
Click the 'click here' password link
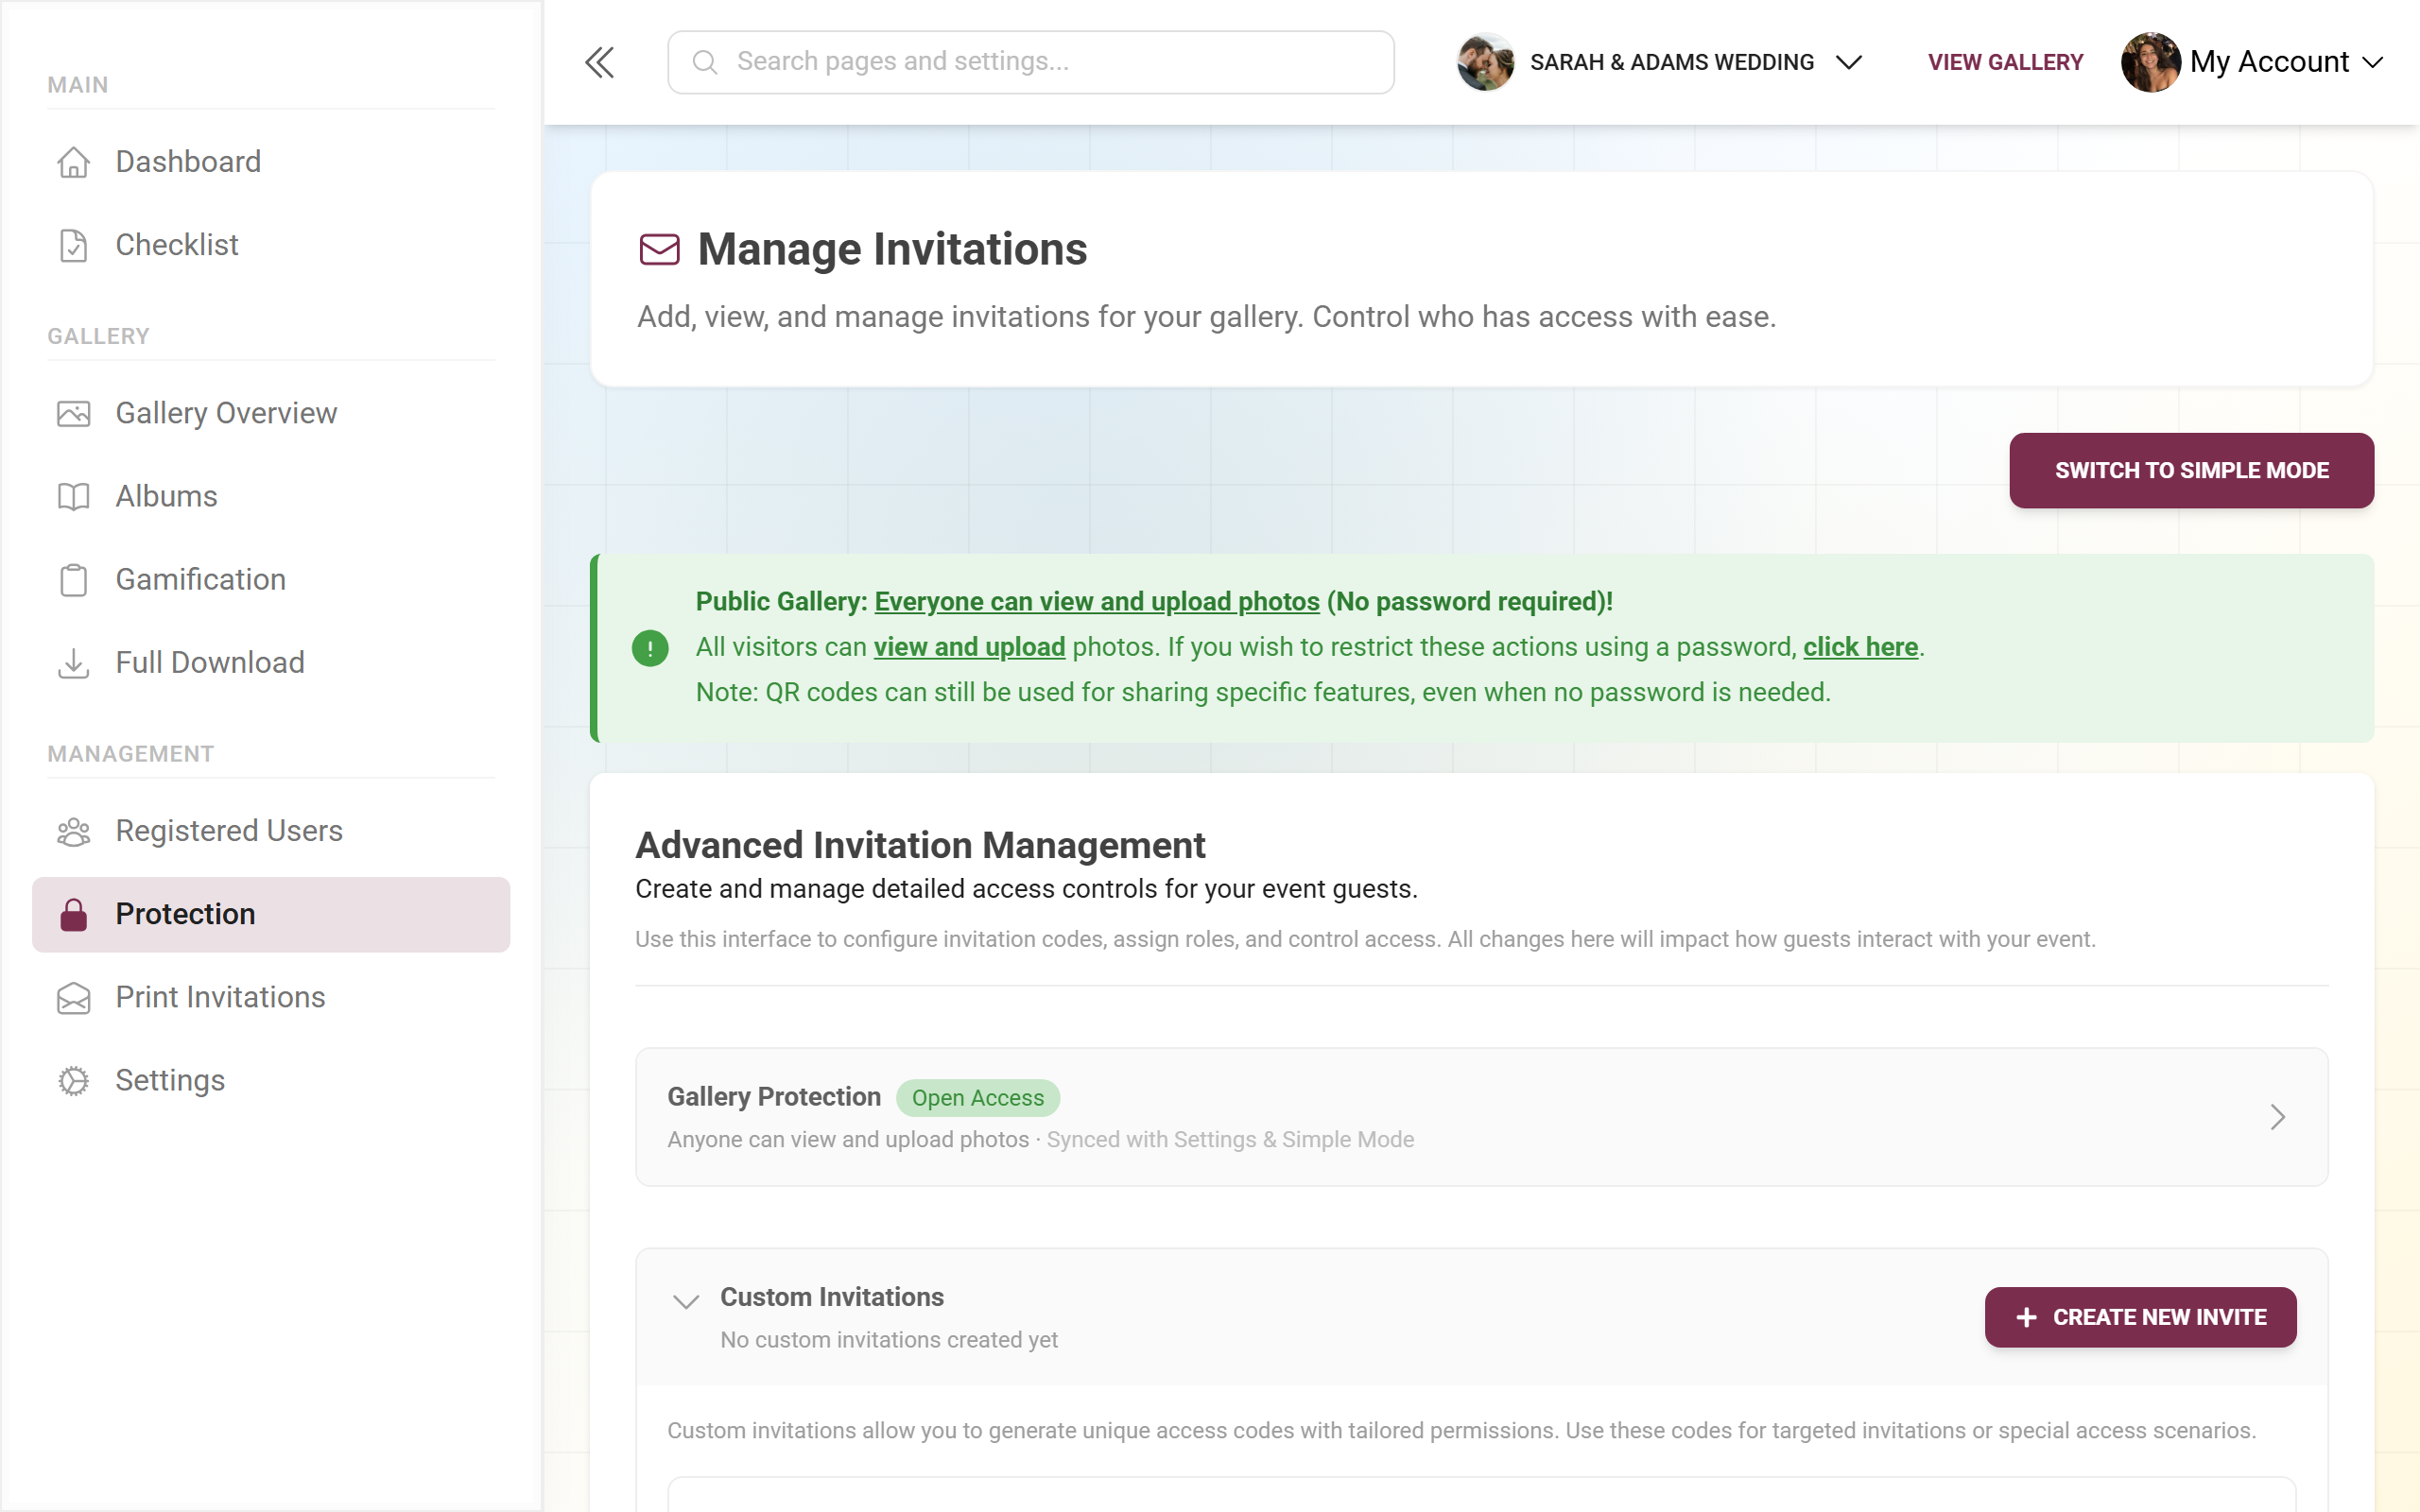click(x=1860, y=648)
